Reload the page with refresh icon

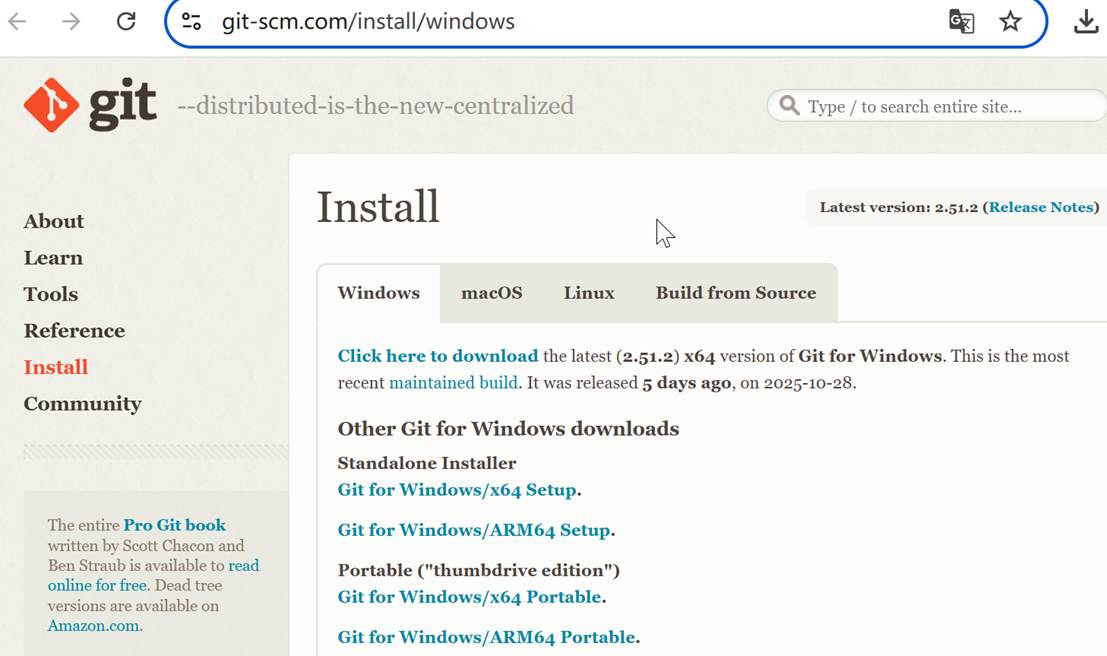click(x=126, y=21)
